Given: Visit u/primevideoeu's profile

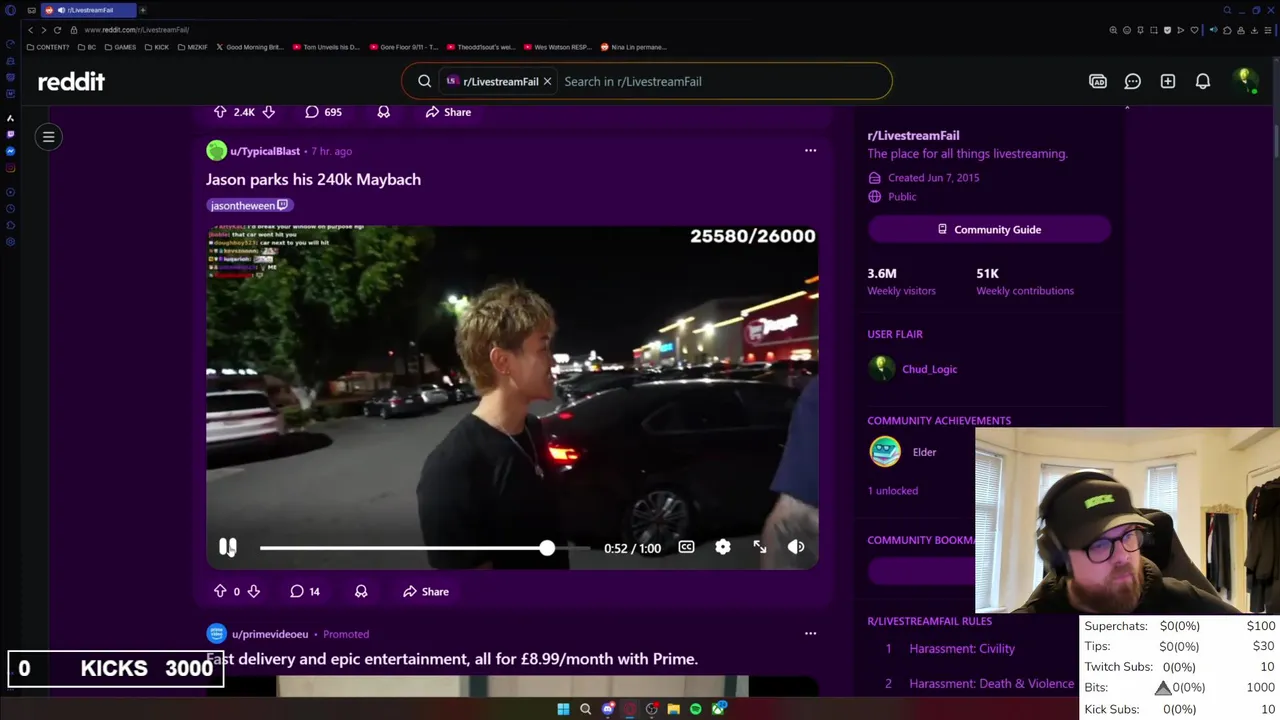Looking at the screenshot, I should click(270, 634).
